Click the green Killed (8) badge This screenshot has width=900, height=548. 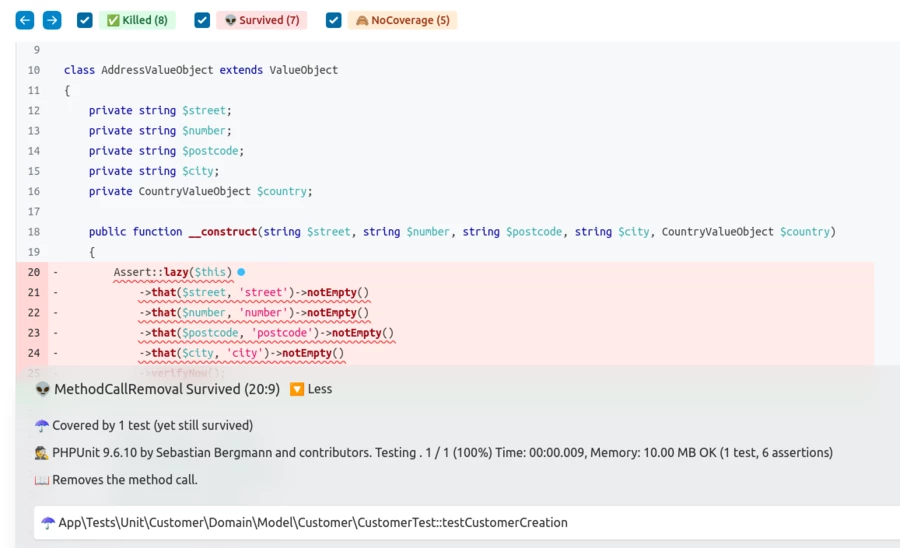click(x=137, y=20)
